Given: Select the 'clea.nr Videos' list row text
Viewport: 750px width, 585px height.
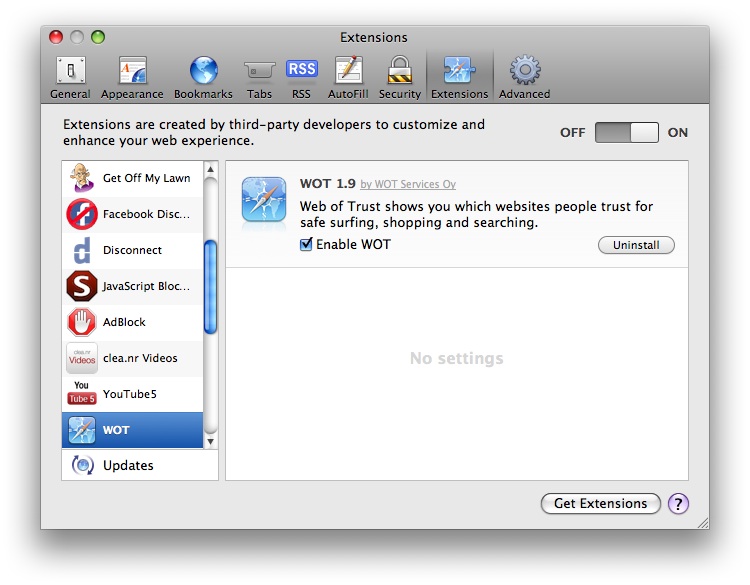Looking at the screenshot, I should (x=140, y=358).
